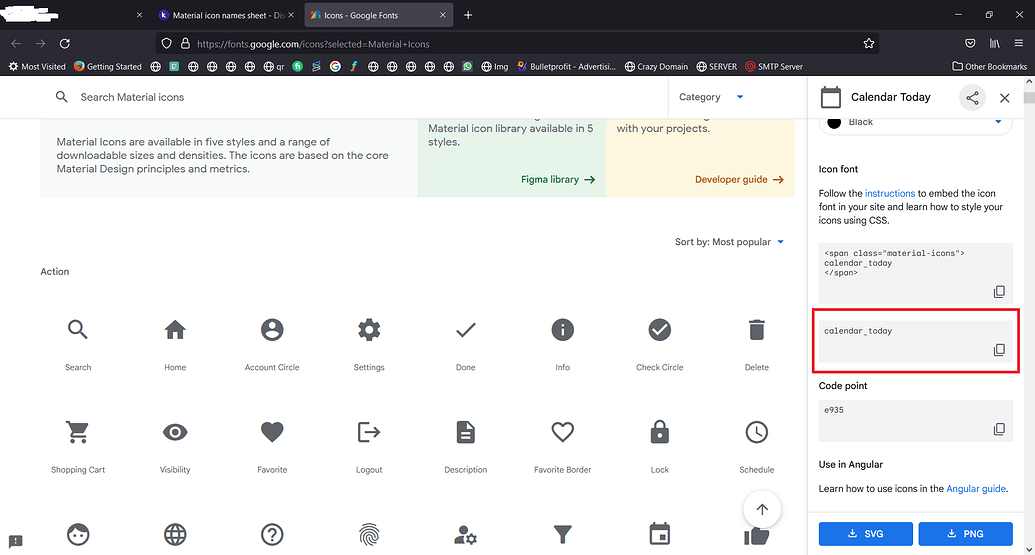Select the Account Circle icon
This screenshot has width=1035, height=555.
point(272,330)
